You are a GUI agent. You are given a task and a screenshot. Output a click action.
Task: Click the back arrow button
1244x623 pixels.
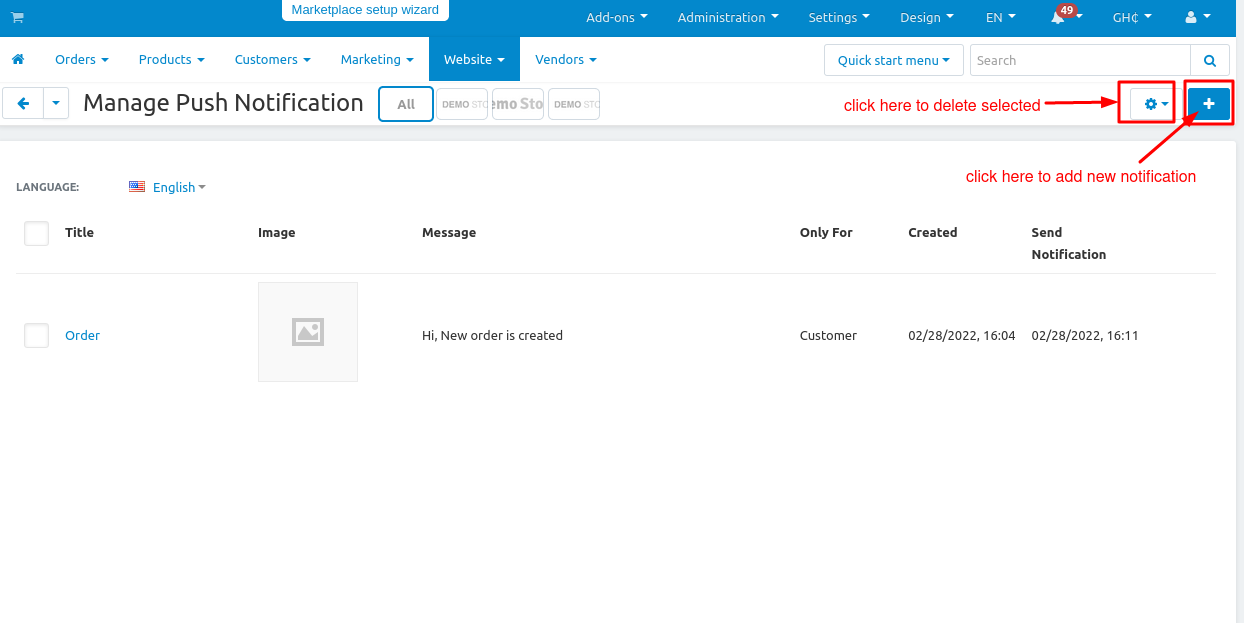(x=23, y=103)
